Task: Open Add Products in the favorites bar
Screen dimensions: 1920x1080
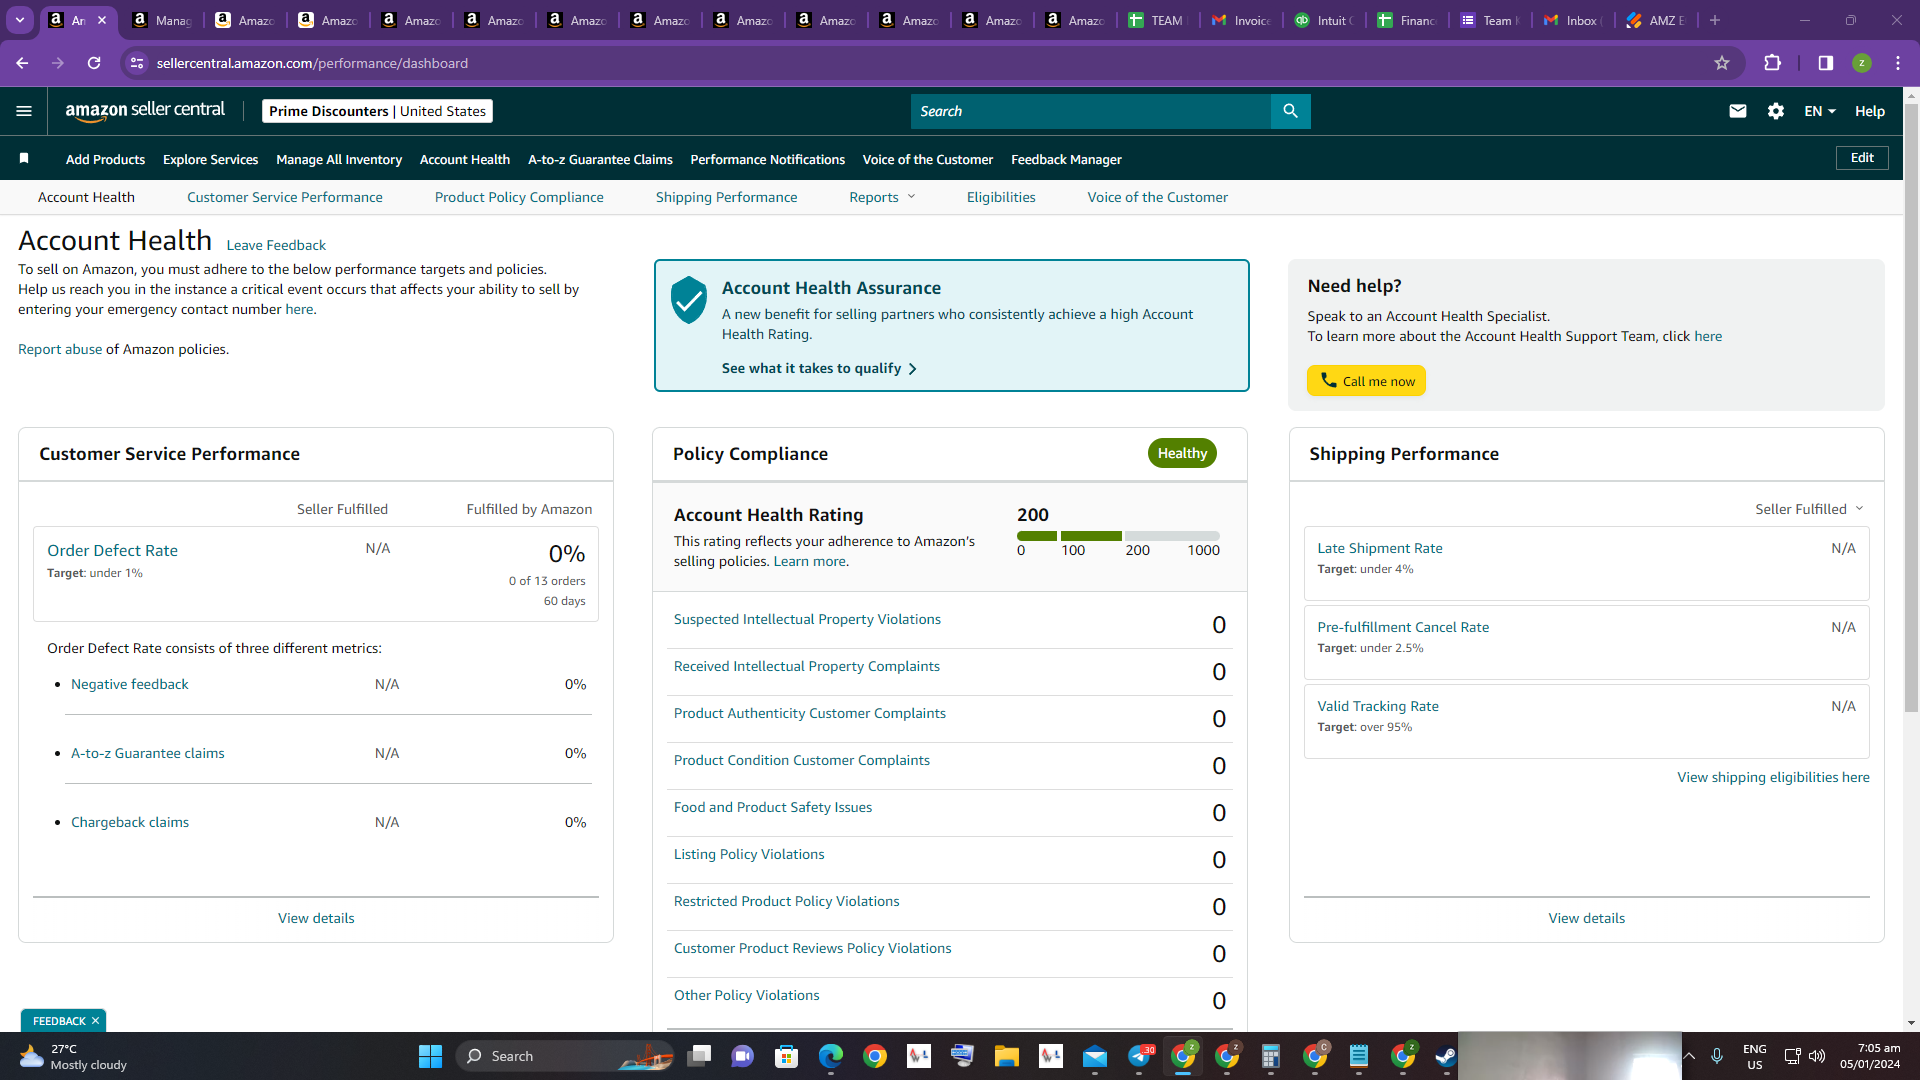Action: click(x=105, y=159)
